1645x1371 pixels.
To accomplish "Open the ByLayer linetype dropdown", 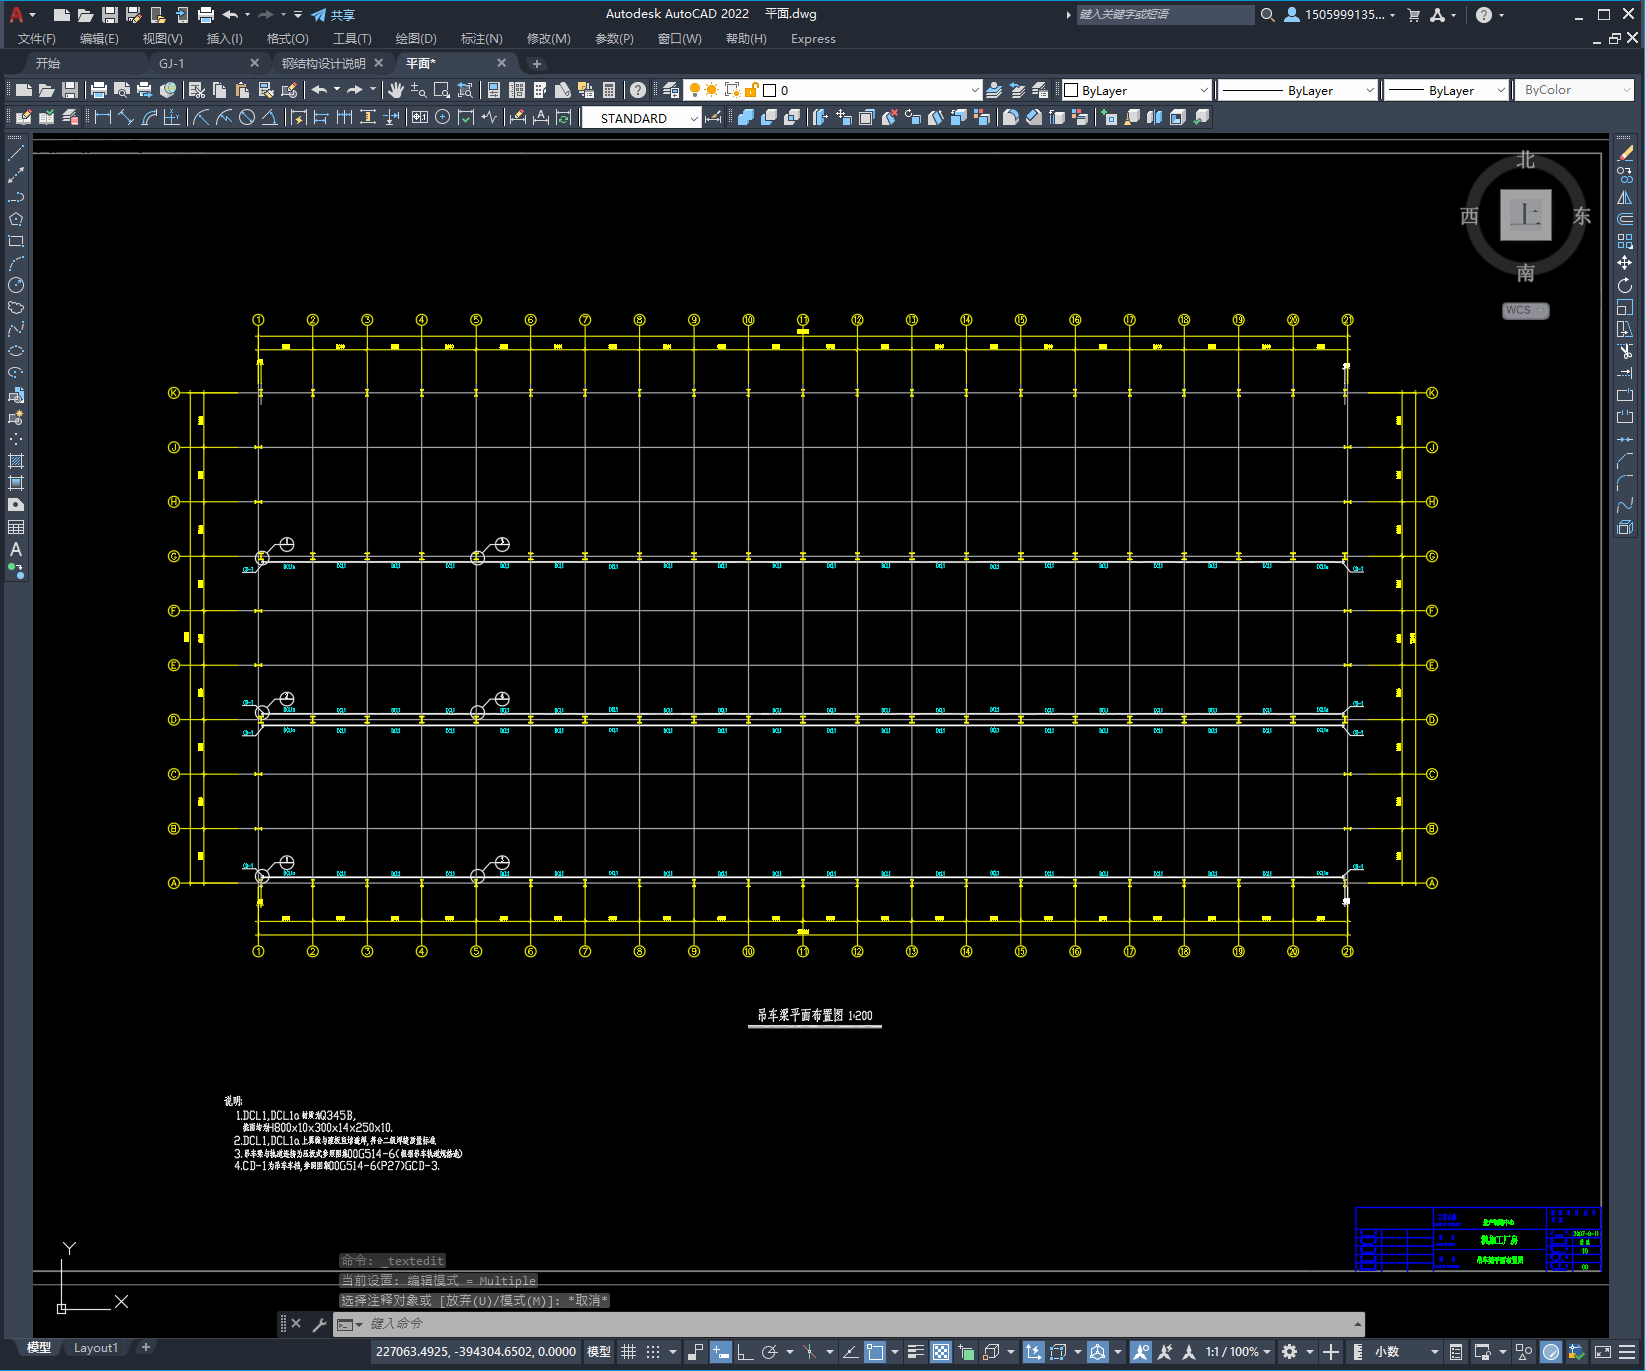I will [1298, 90].
